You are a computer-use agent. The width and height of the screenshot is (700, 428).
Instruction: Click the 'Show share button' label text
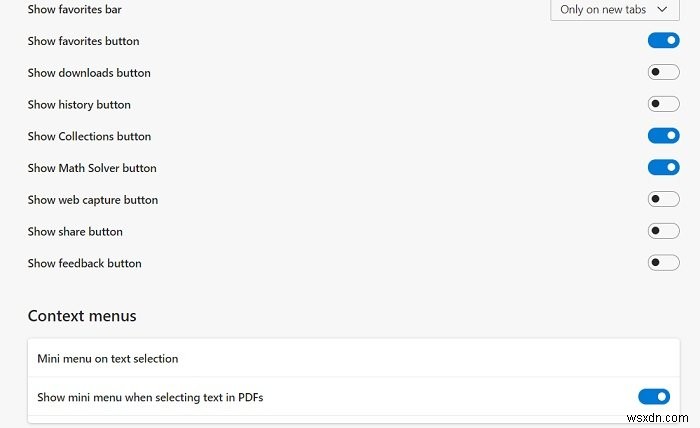(x=75, y=232)
